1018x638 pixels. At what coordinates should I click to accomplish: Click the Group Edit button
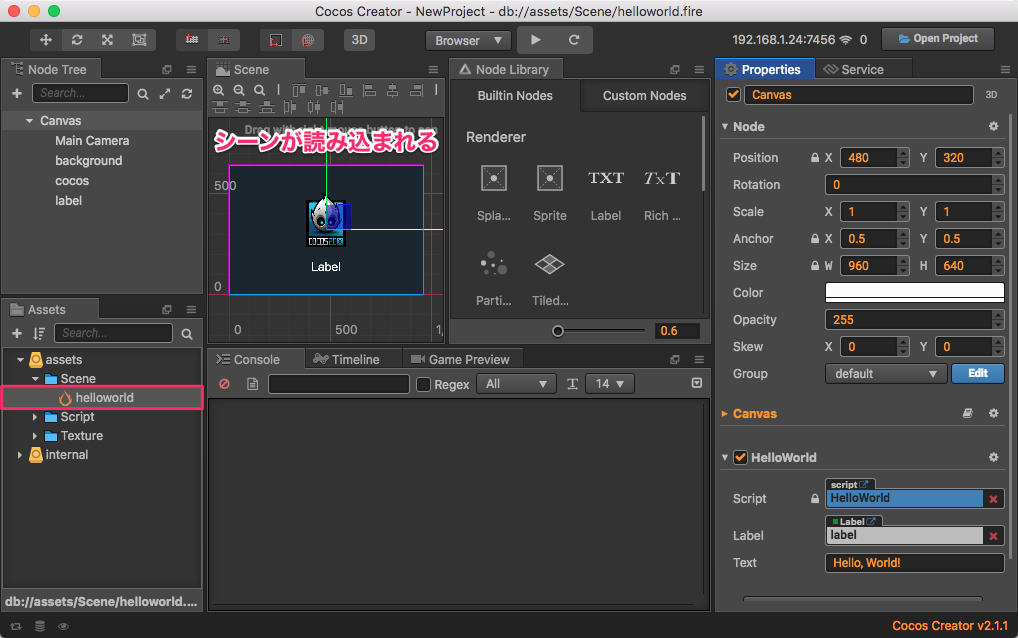click(x=978, y=373)
